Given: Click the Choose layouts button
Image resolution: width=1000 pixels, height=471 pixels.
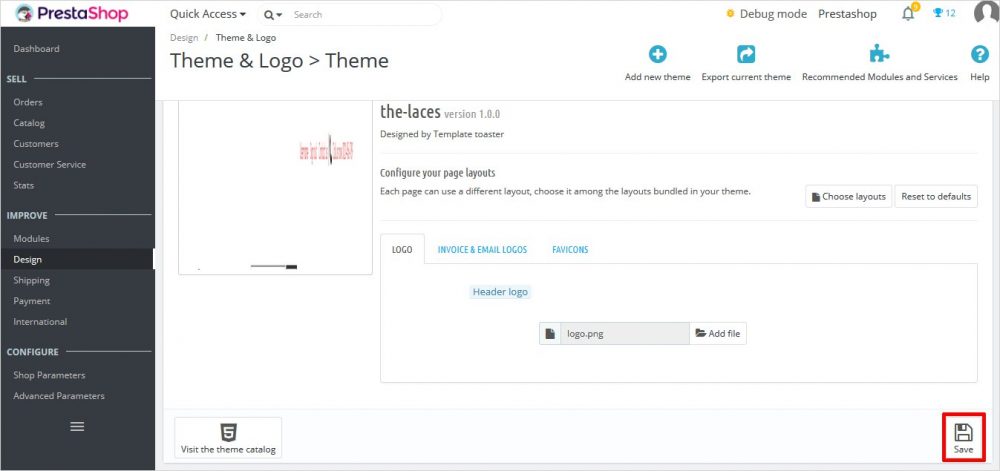Looking at the screenshot, I should pos(848,196).
